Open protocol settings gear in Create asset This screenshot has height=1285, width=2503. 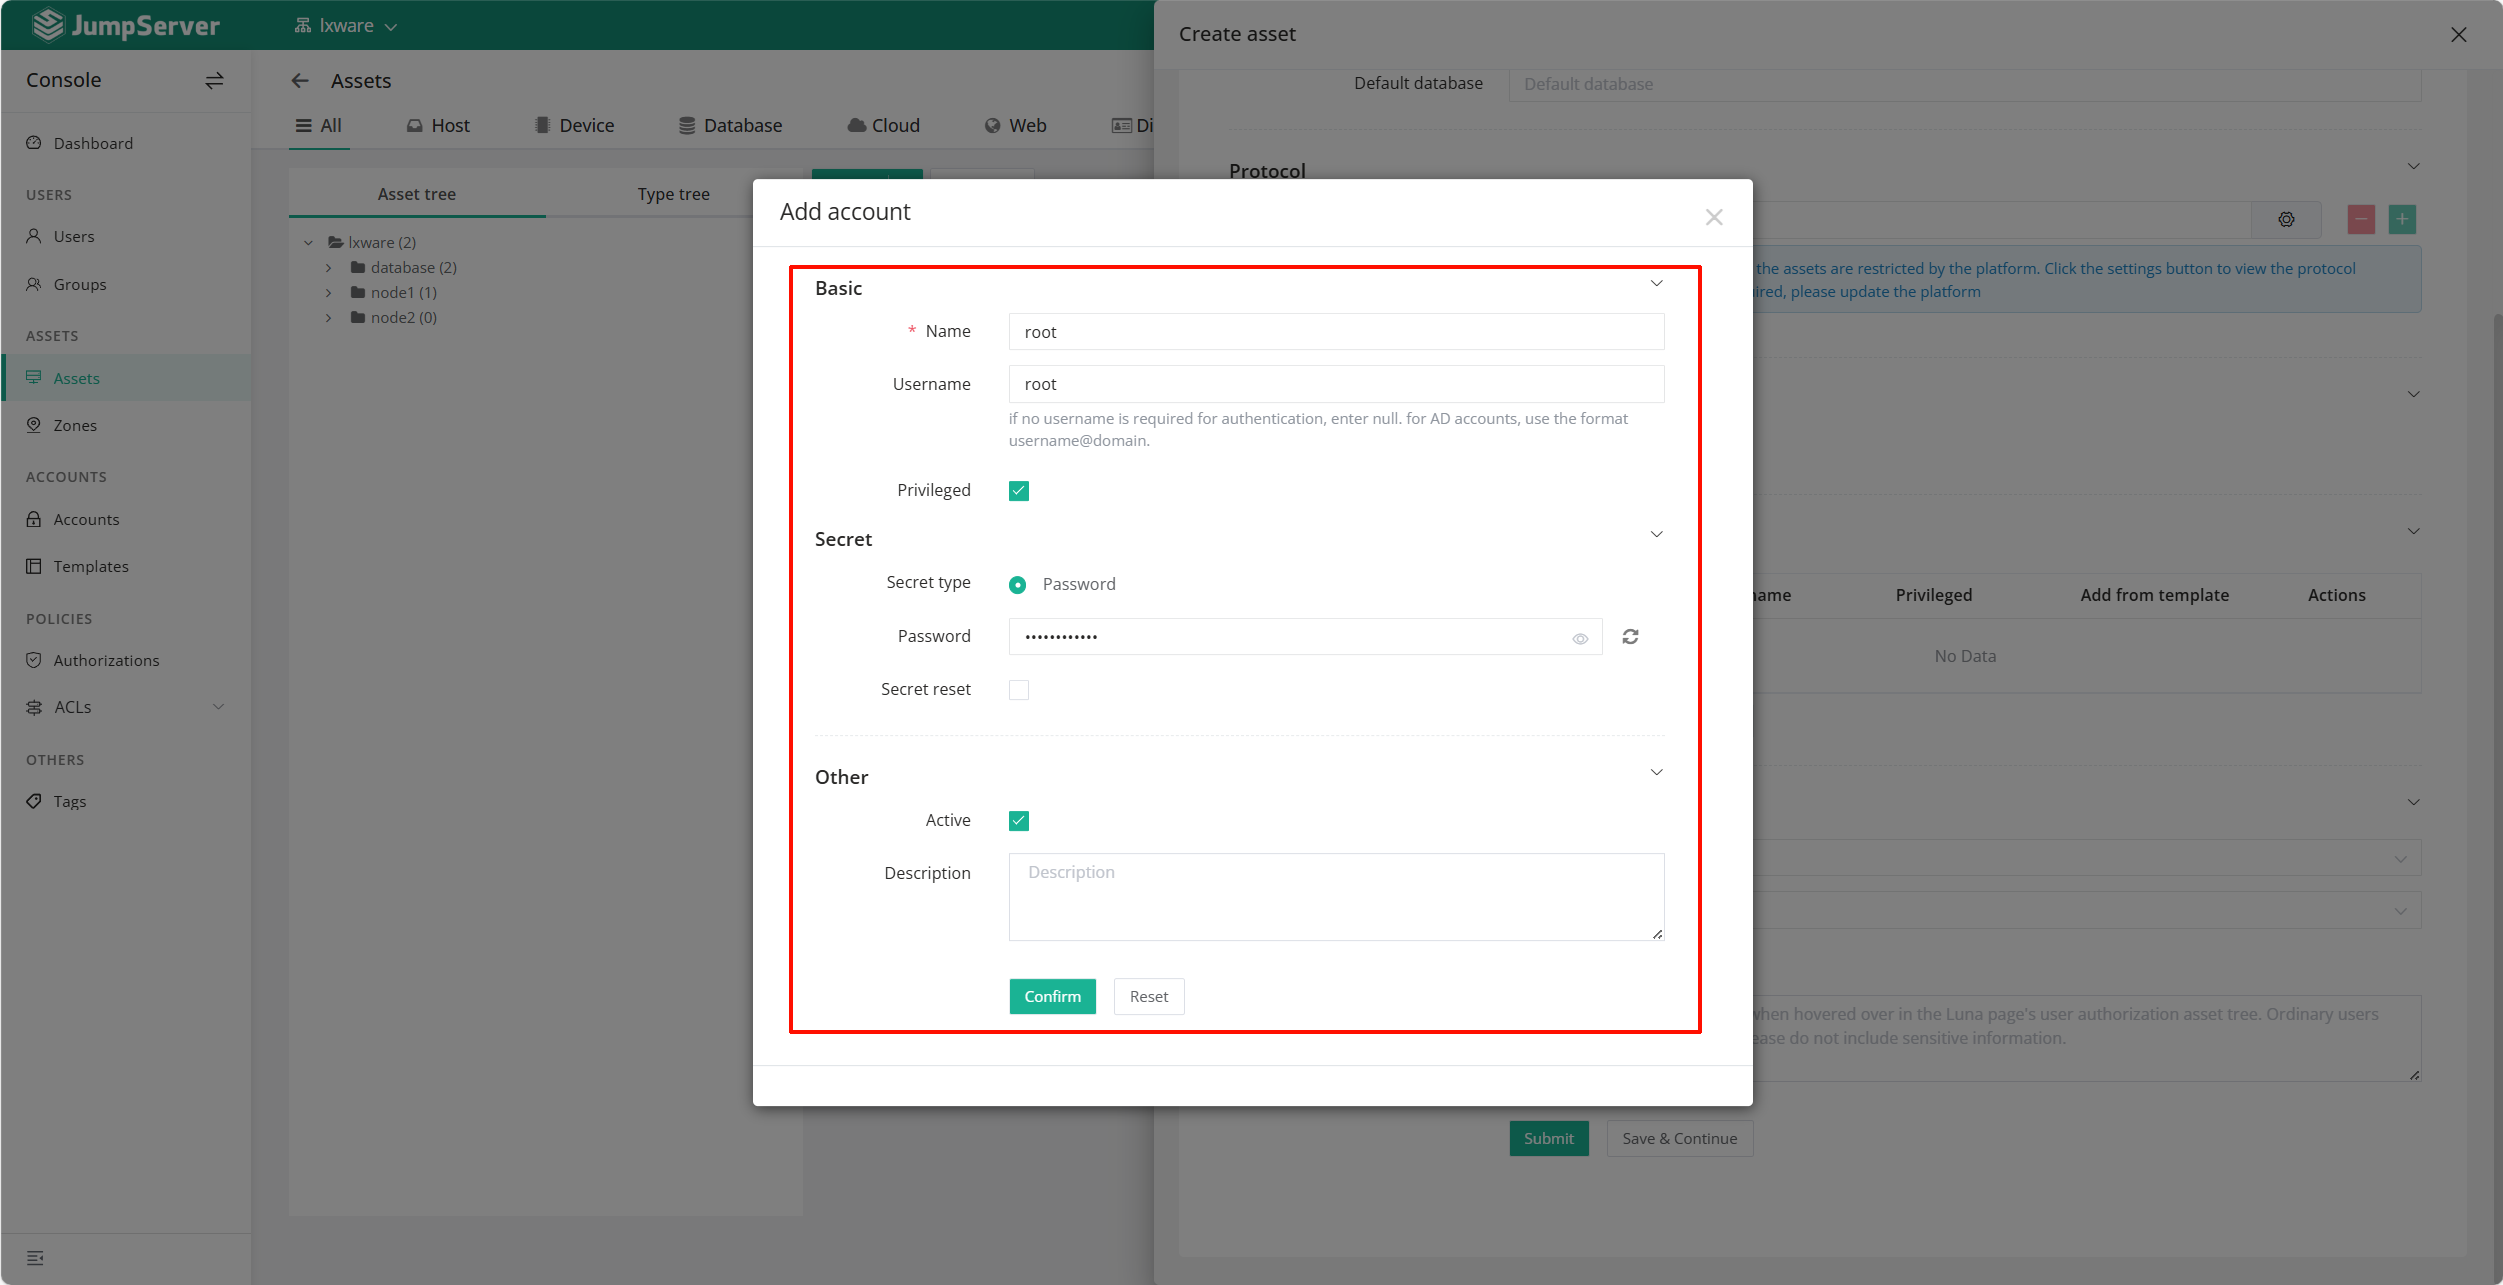[x=2286, y=219]
